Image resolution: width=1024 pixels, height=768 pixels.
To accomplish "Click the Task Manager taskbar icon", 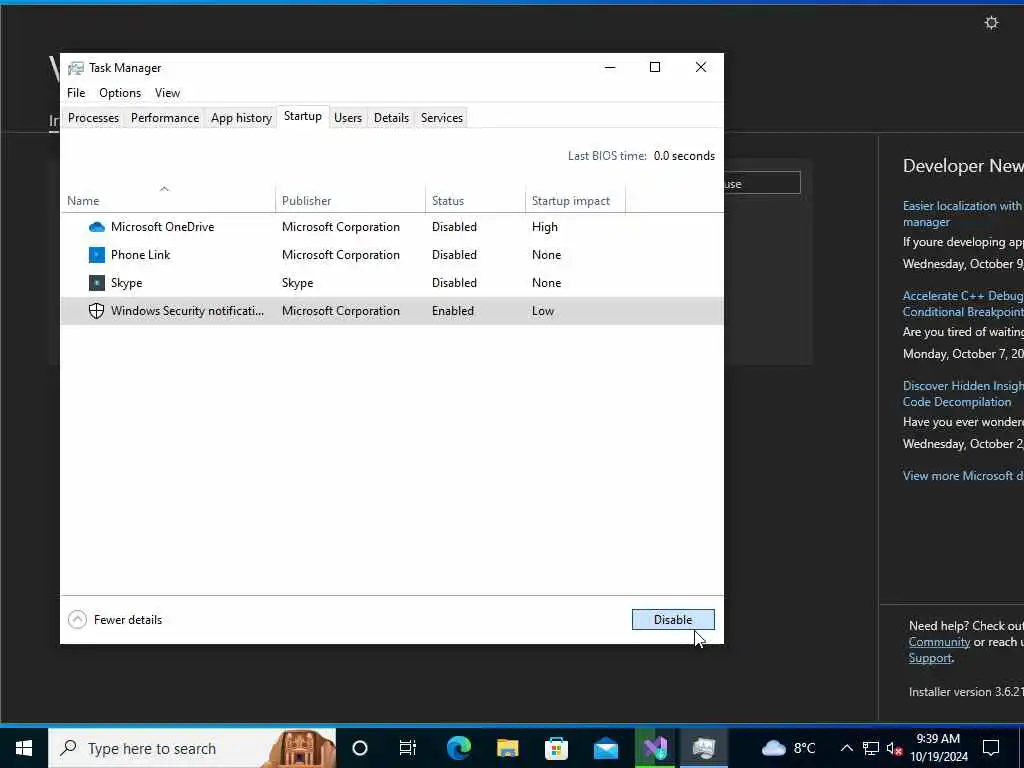I will (x=704, y=748).
